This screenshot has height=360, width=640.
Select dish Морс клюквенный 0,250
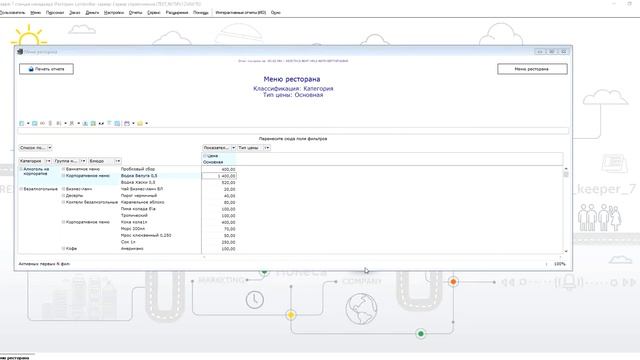point(146,236)
